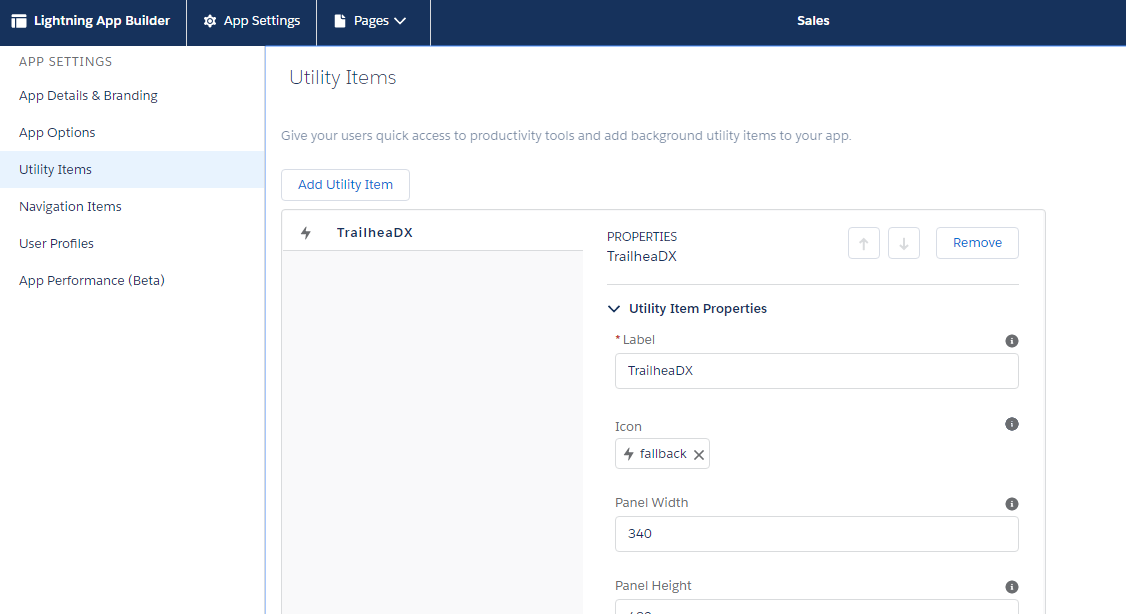Move utility item down with arrow button

pos(904,243)
